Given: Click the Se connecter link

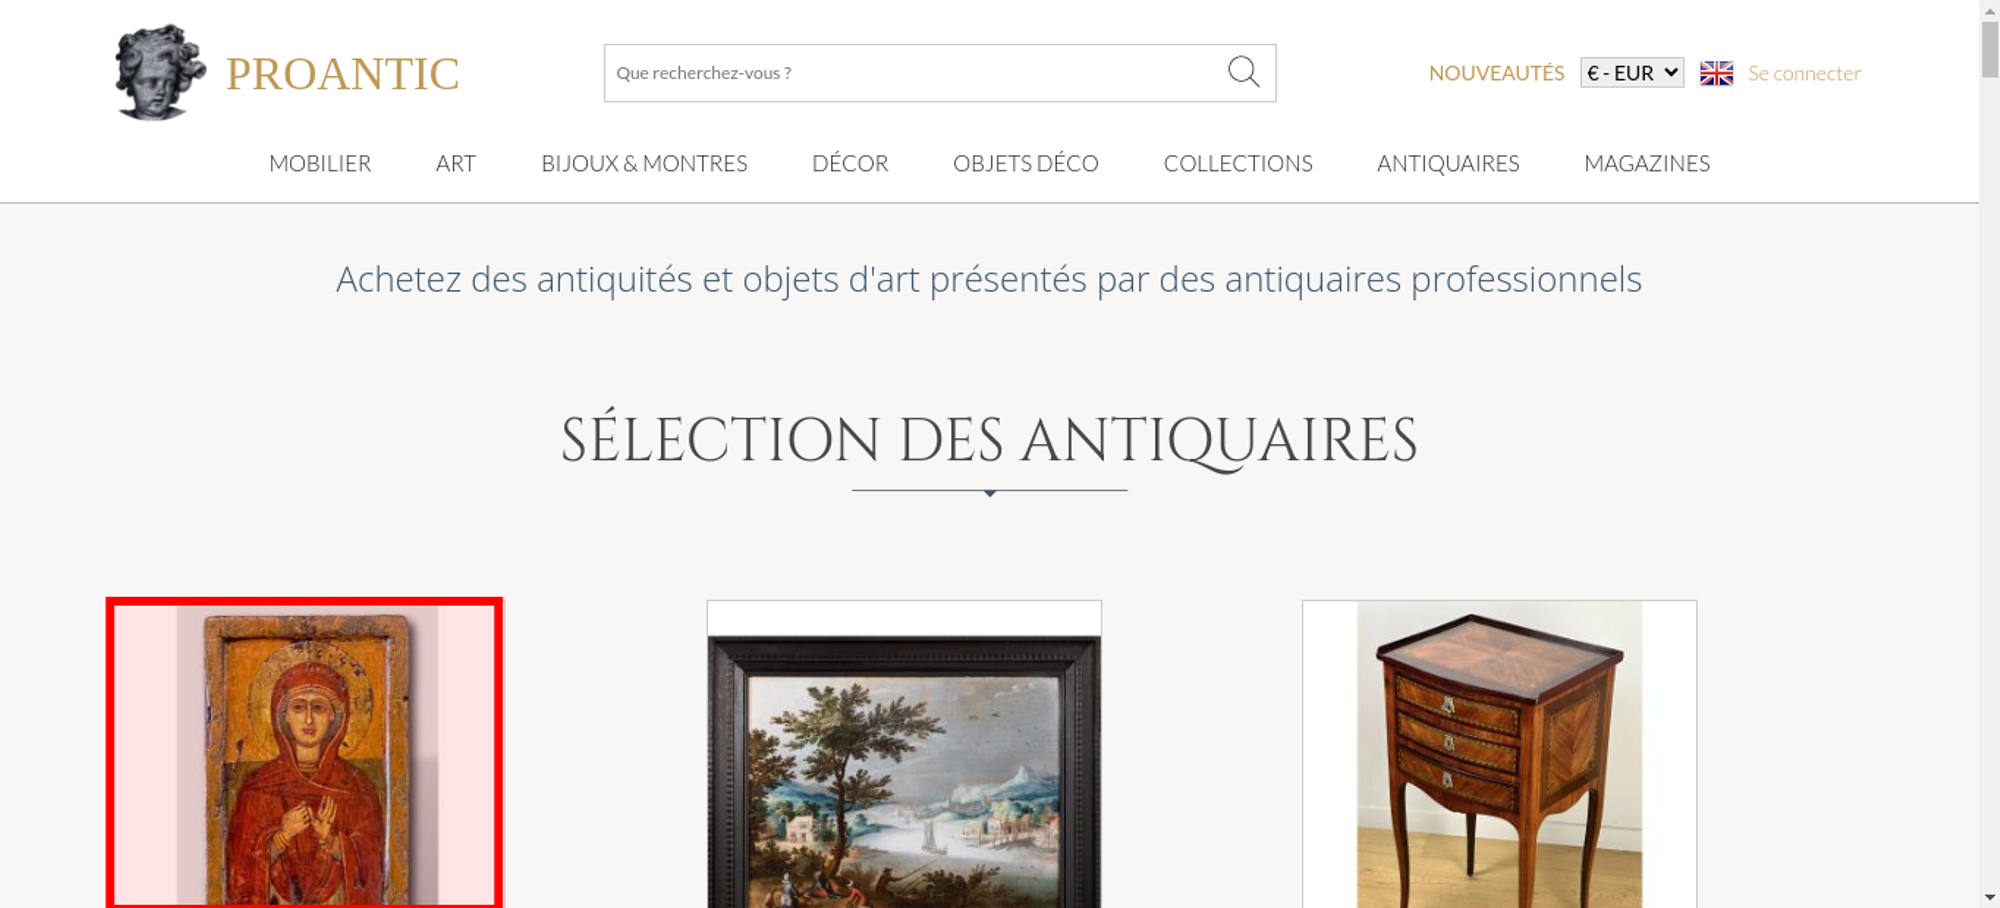Looking at the screenshot, I should (1804, 73).
